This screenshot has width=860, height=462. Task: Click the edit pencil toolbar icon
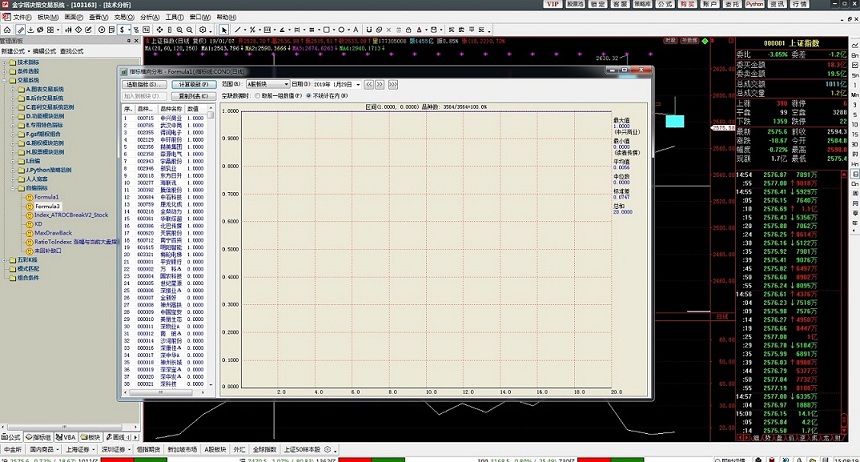pyautogui.click(x=88, y=29)
